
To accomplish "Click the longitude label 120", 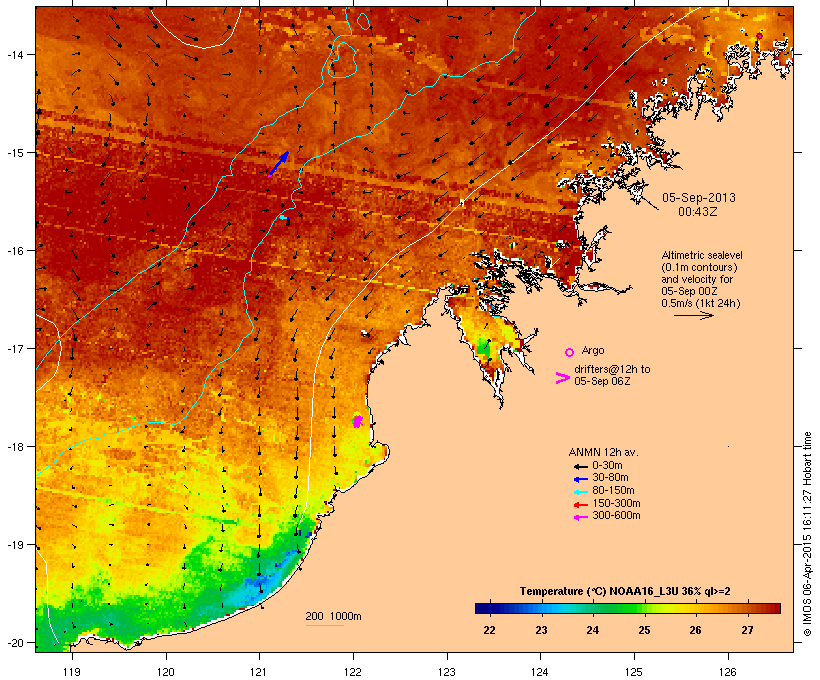I will [166, 672].
